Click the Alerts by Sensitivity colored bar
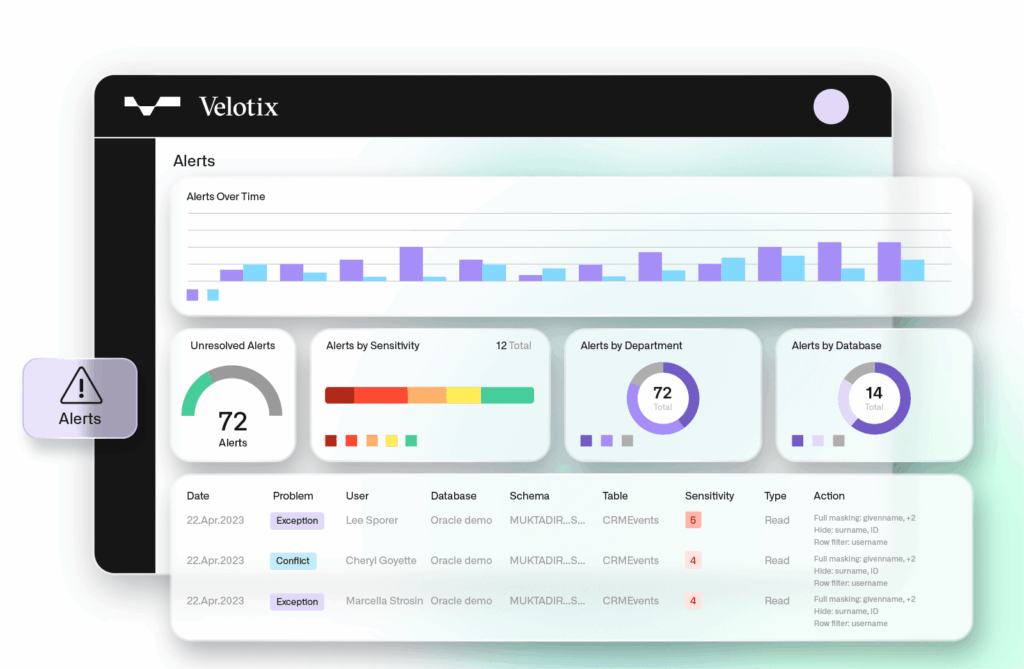The width and height of the screenshot is (1024, 669). [x=430, y=395]
